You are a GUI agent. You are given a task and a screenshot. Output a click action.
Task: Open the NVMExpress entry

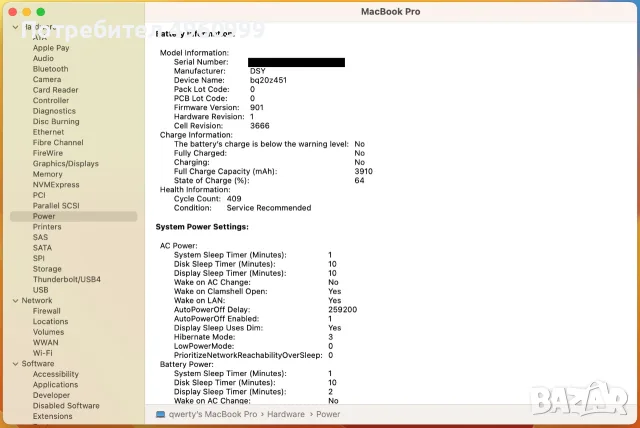point(56,185)
